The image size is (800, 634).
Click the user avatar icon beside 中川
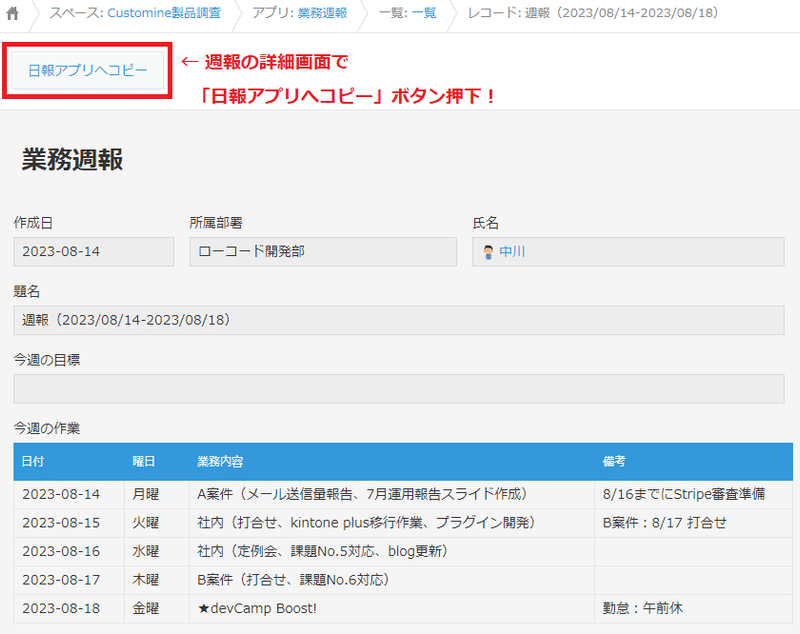488,252
